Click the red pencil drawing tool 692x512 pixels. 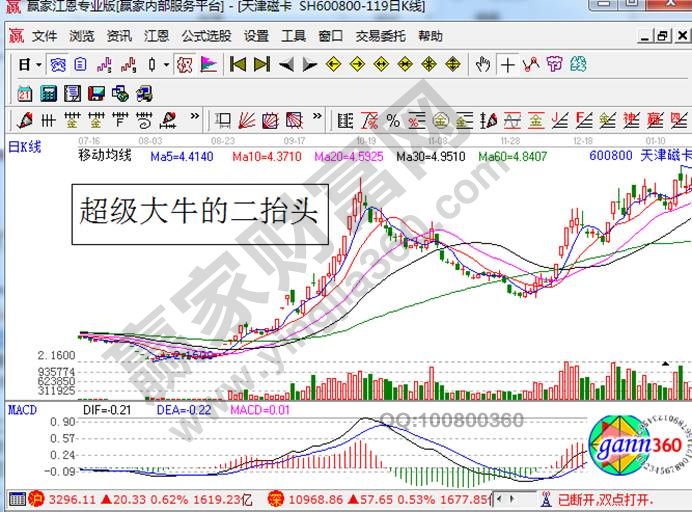[x=25, y=122]
